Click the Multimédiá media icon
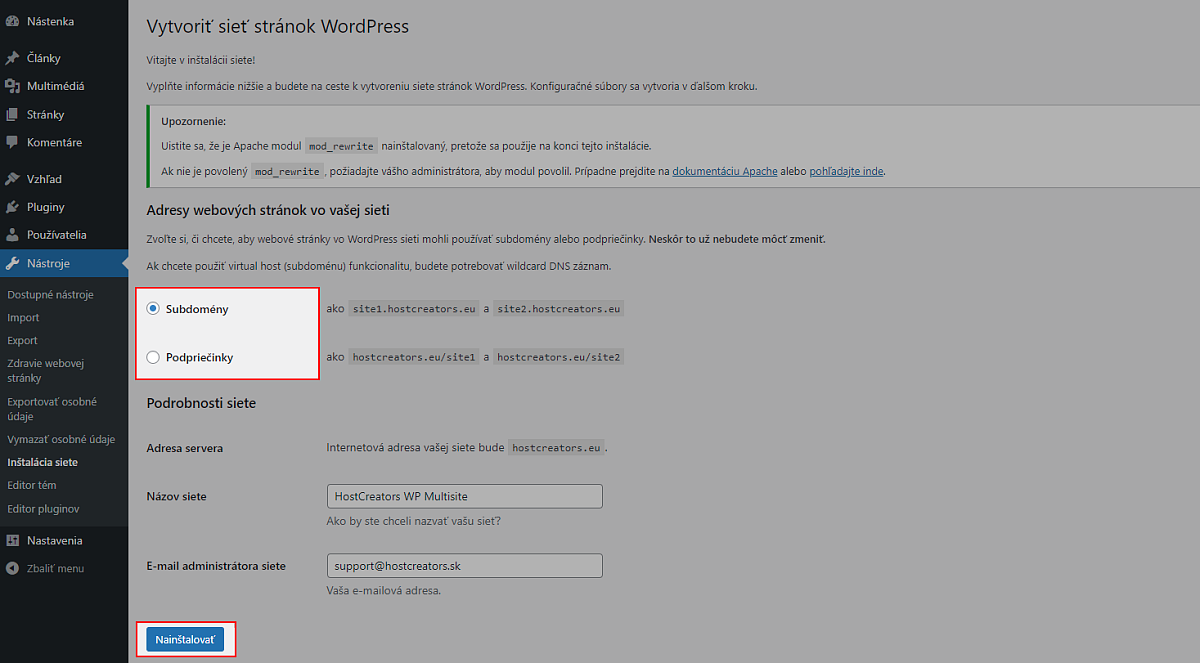The image size is (1200, 663). 12,86
